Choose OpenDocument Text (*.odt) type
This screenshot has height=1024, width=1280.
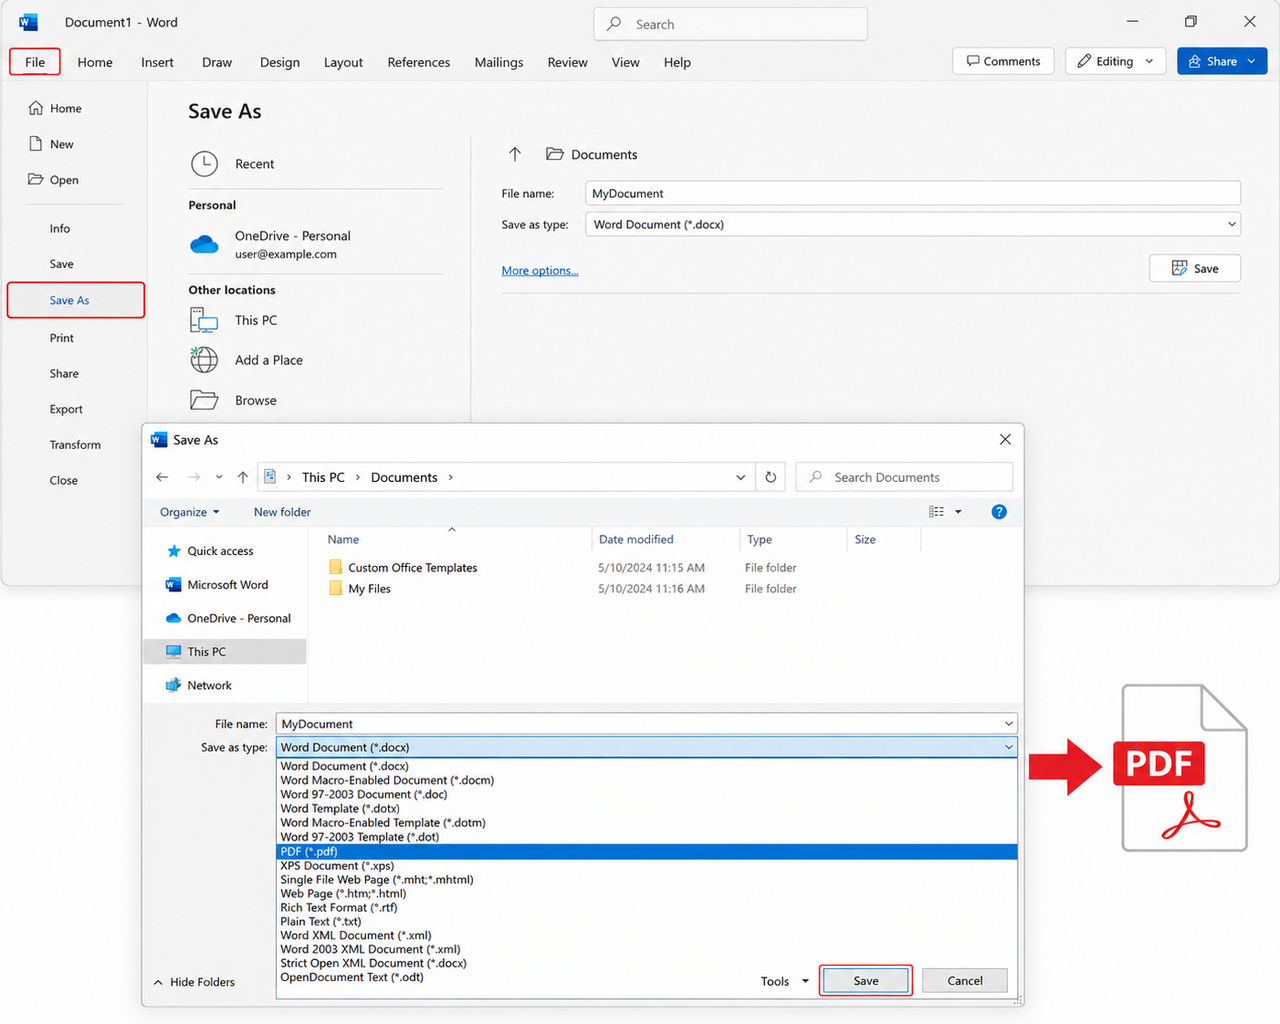click(x=352, y=977)
